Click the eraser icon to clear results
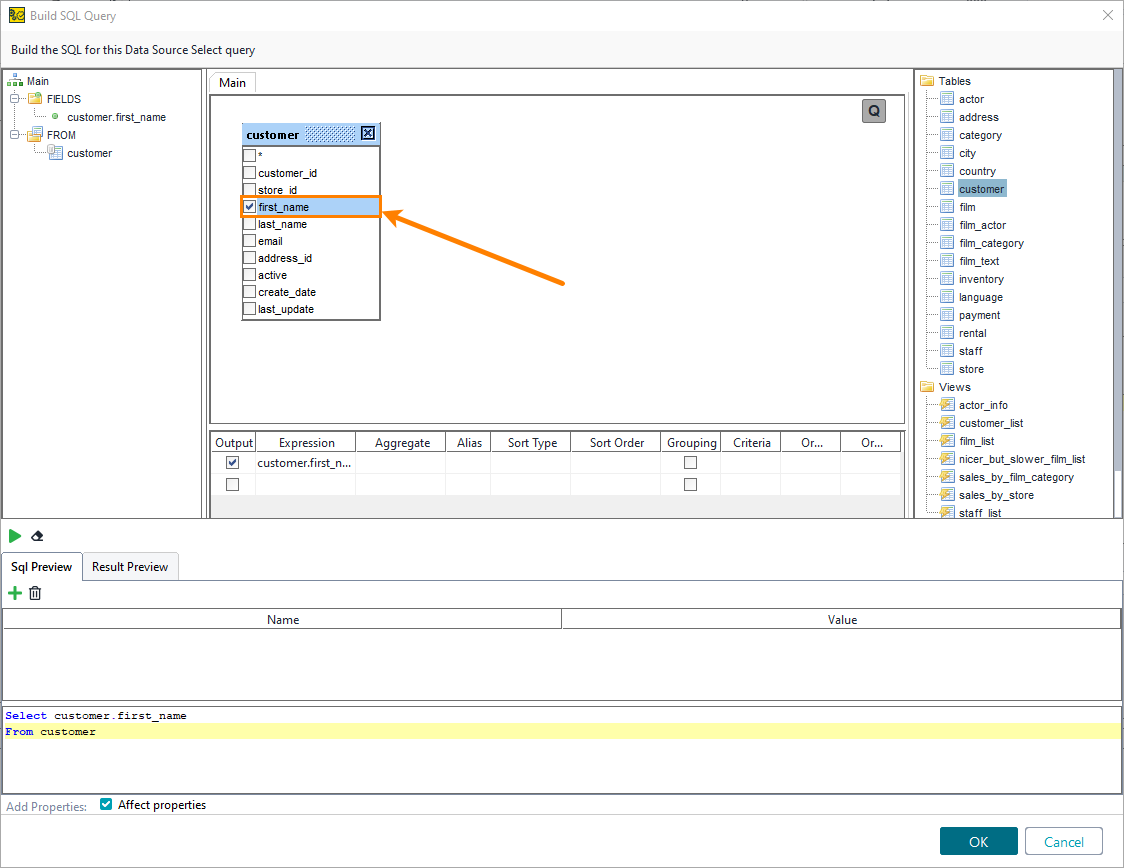Screen dimensions: 1124x868 [x=36, y=536]
